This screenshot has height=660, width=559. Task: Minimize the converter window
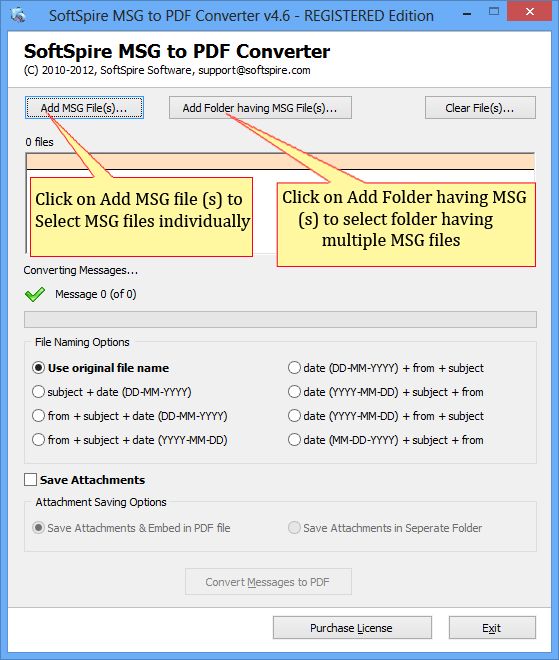(467, 13)
